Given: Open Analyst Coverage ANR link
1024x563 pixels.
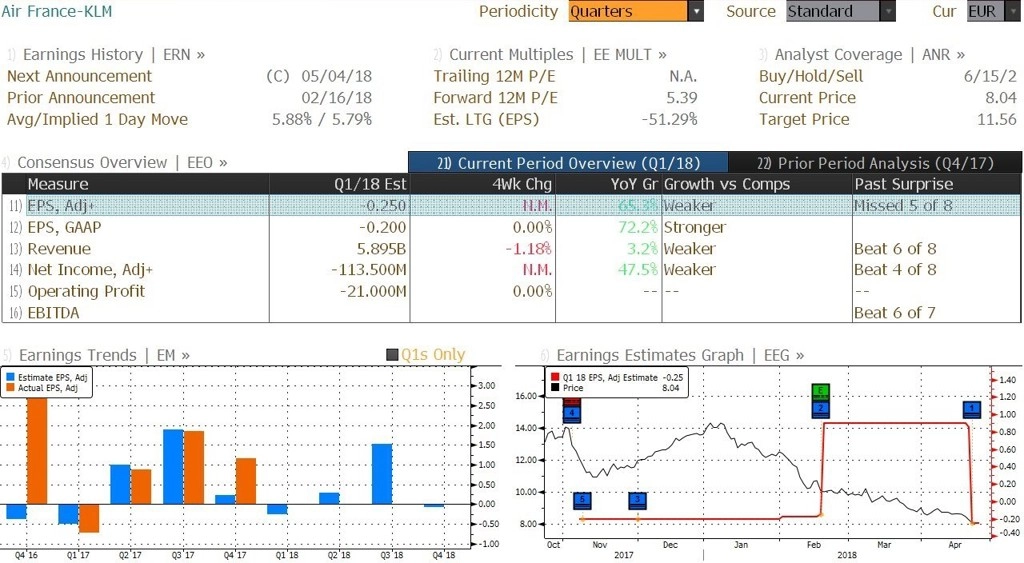Looking at the screenshot, I should pyautogui.click(x=869, y=55).
